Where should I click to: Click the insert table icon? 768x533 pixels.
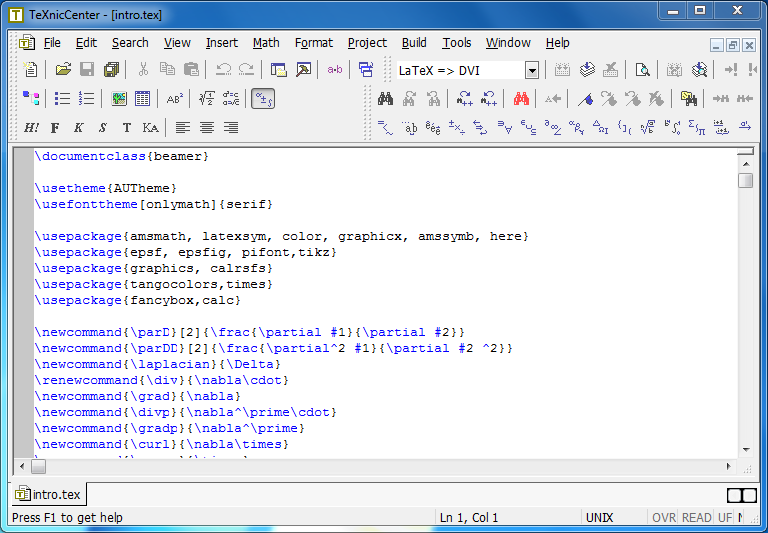pyautogui.click(x=143, y=99)
